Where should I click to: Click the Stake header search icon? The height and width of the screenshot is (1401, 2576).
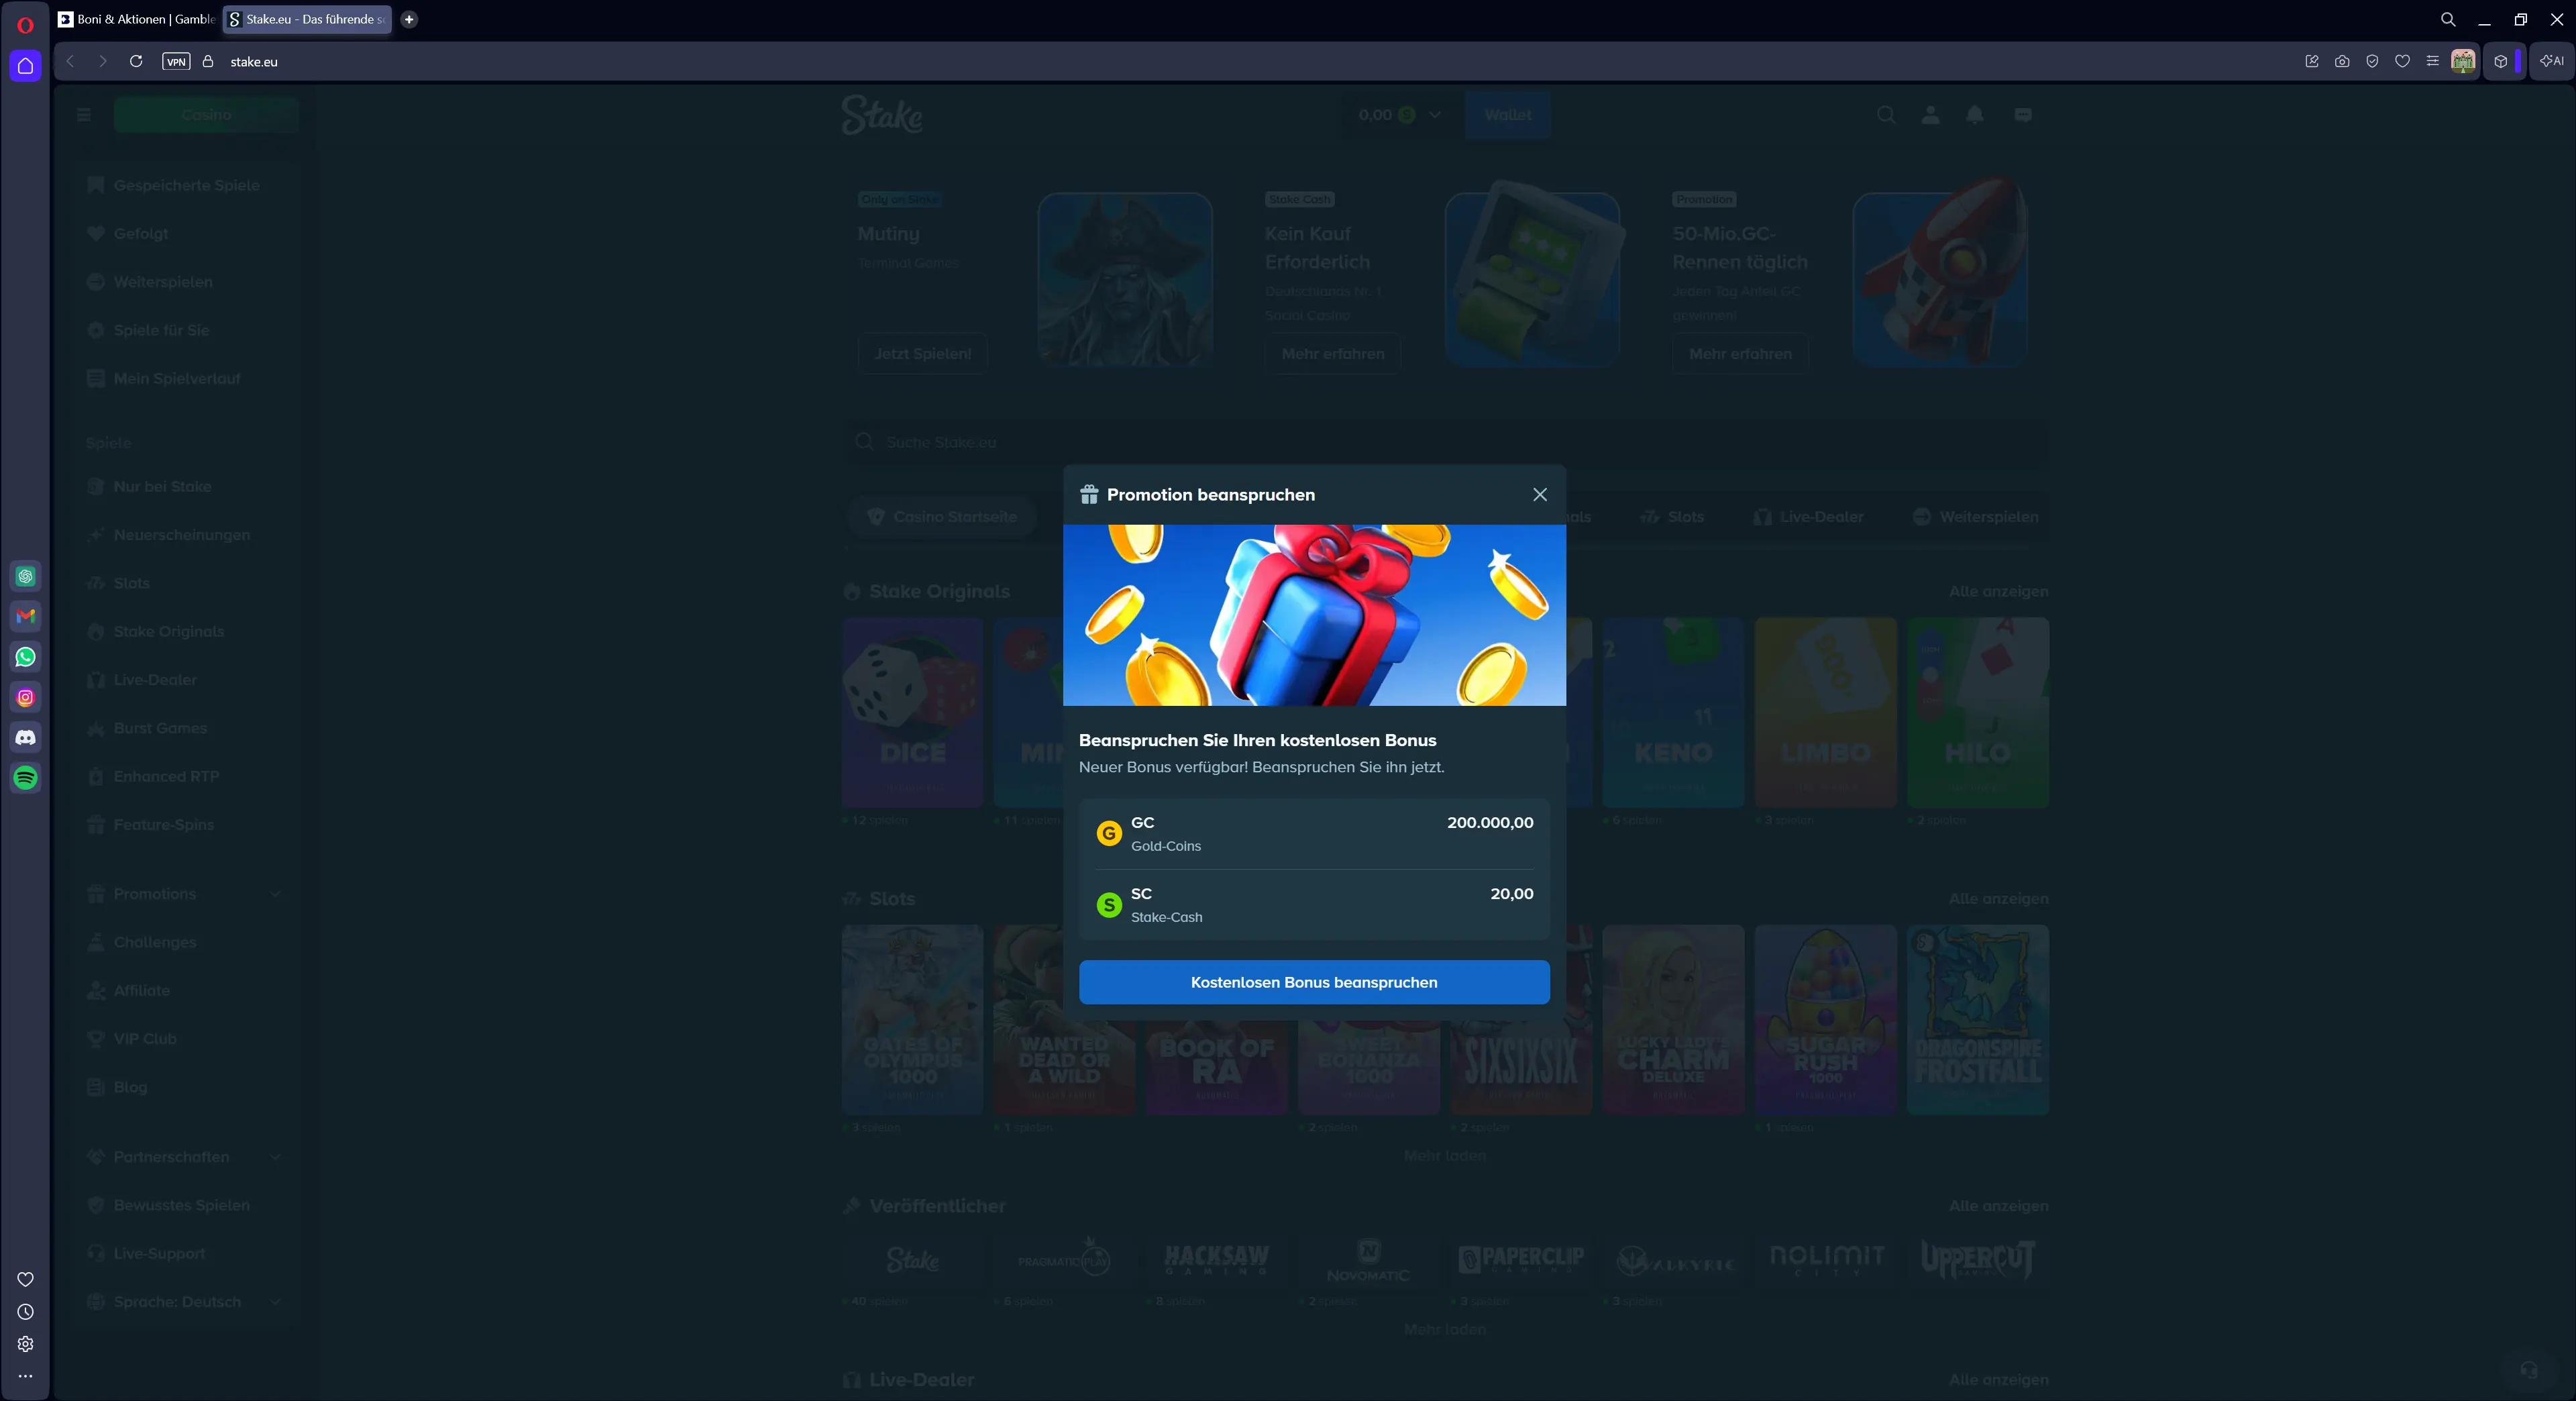pos(1886,115)
